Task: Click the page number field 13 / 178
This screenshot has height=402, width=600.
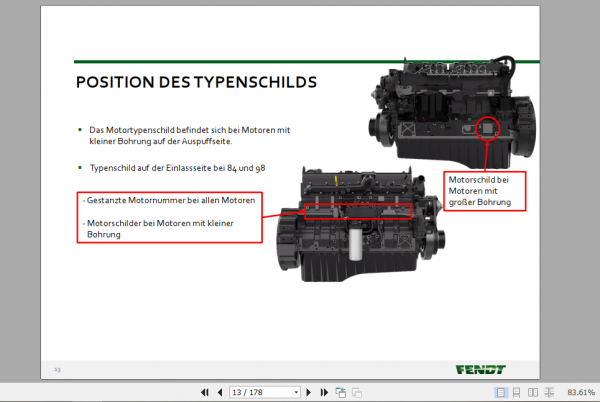Action: 264,392
